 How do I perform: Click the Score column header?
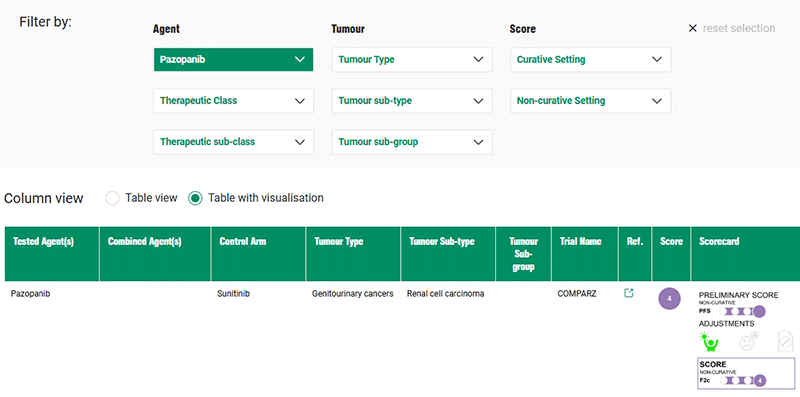(671, 254)
